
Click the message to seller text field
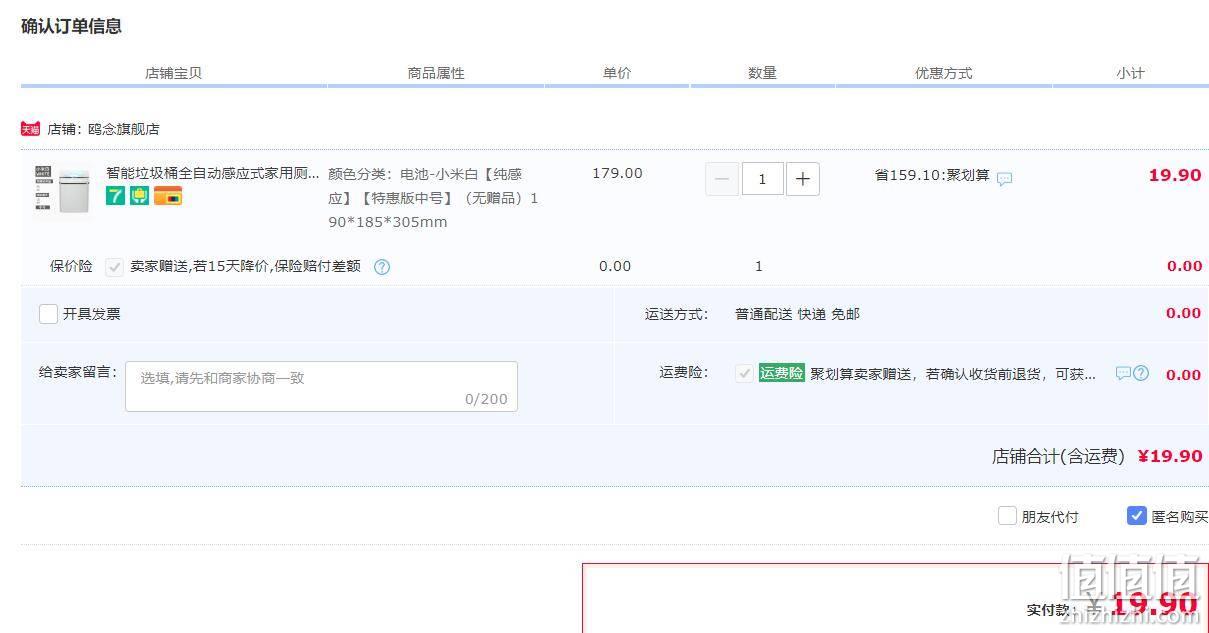tap(321, 387)
